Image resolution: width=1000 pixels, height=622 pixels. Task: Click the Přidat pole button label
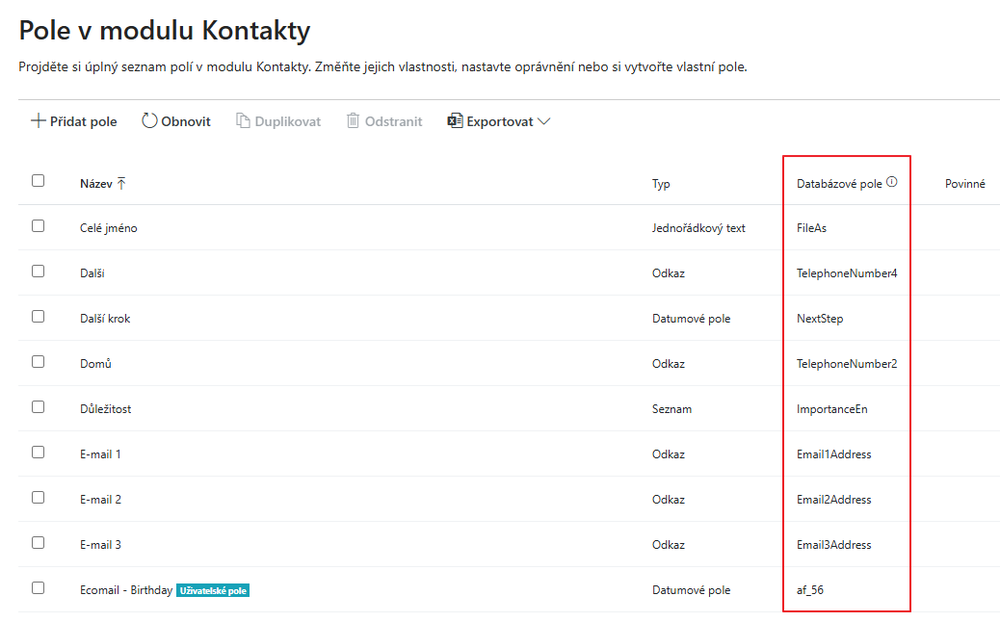tap(84, 121)
